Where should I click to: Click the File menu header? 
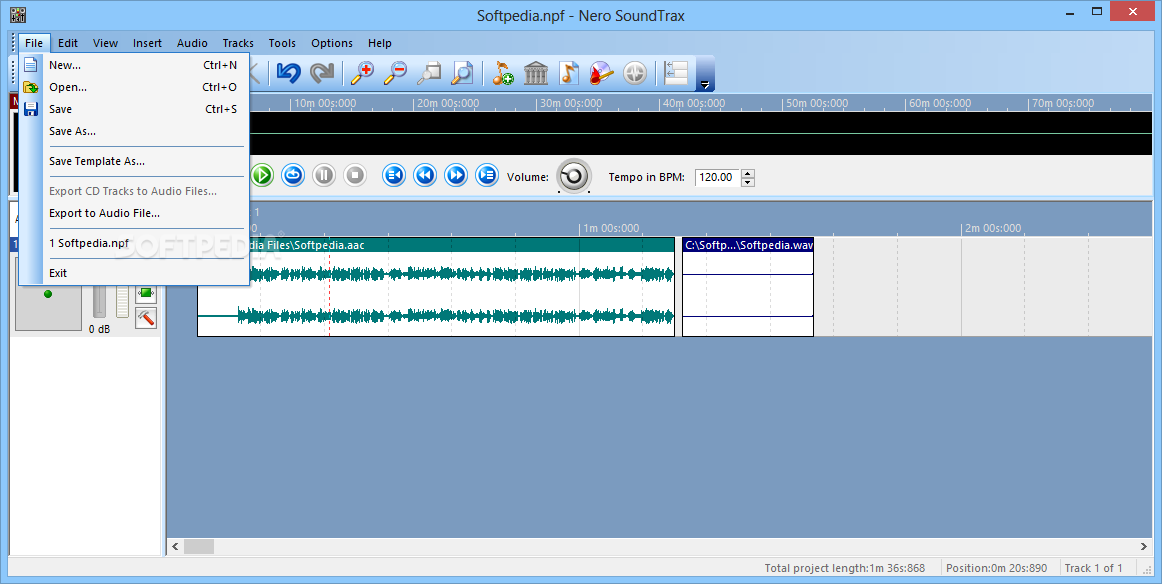(34, 43)
